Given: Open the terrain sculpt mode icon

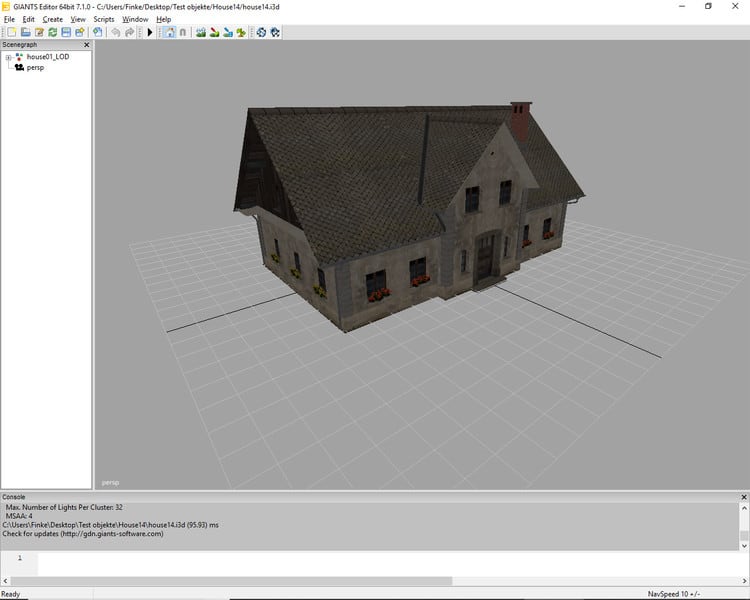Looking at the screenshot, I should (x=201, y=33).
